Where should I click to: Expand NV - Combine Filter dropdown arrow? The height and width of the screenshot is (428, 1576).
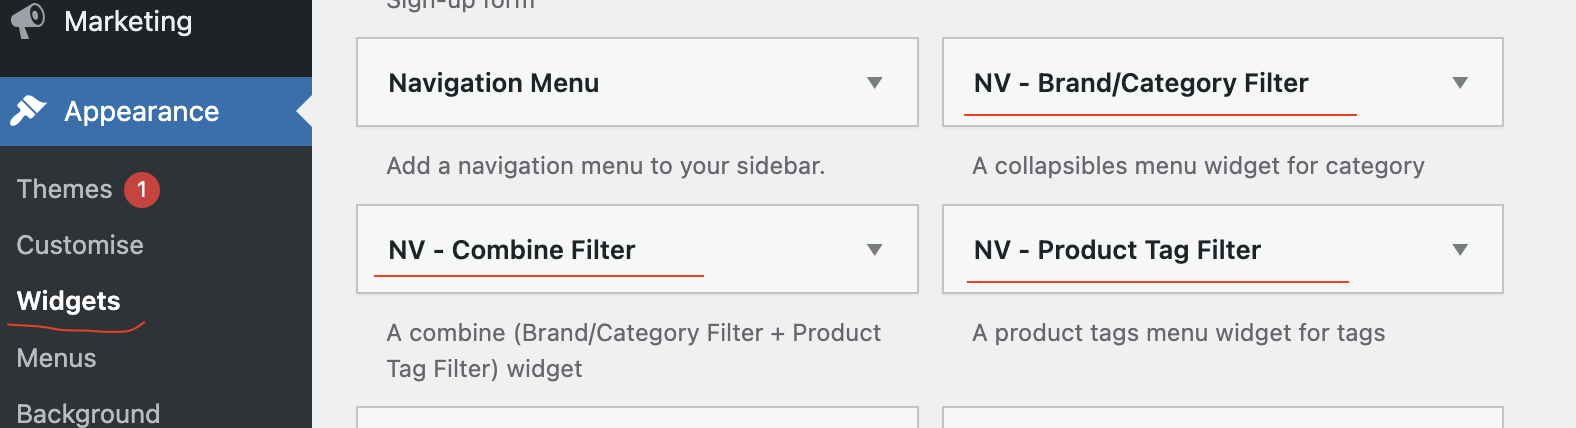[875, 250]
